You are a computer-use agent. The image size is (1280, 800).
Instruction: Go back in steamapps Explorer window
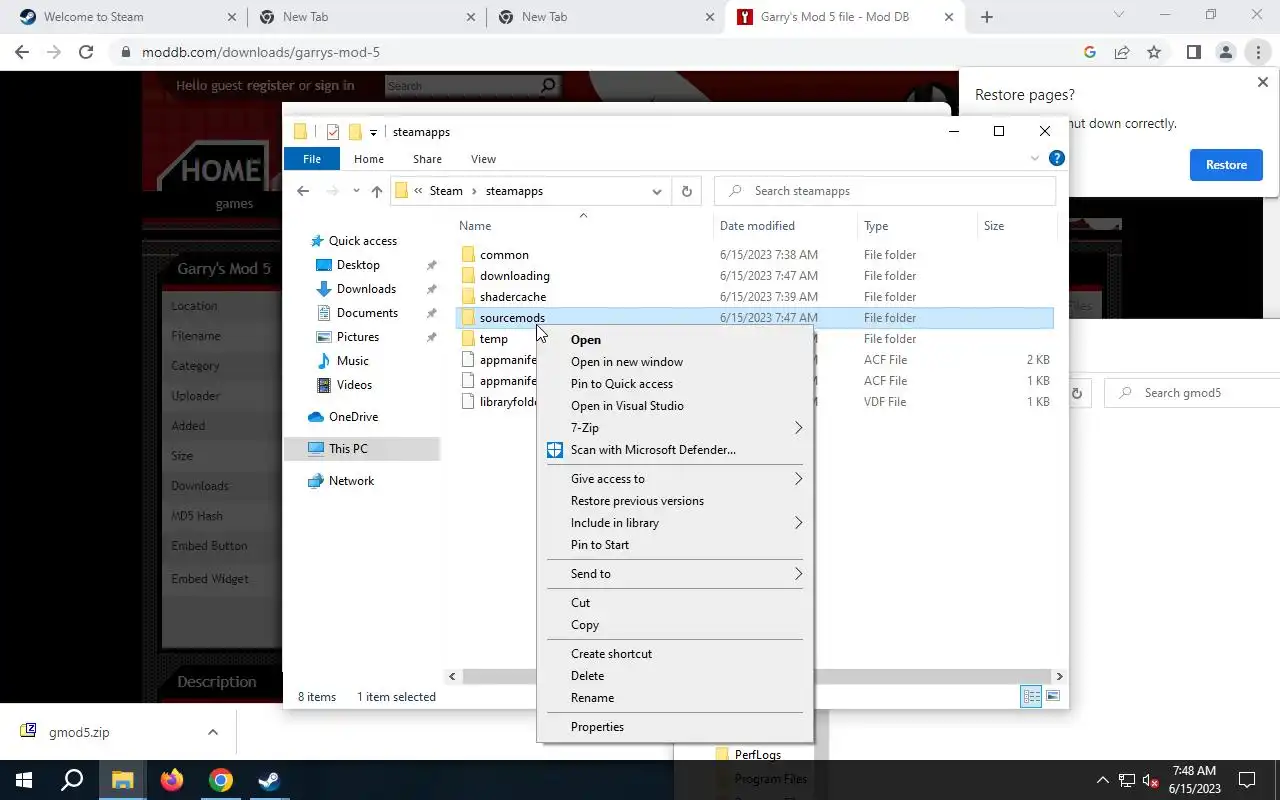303,191
